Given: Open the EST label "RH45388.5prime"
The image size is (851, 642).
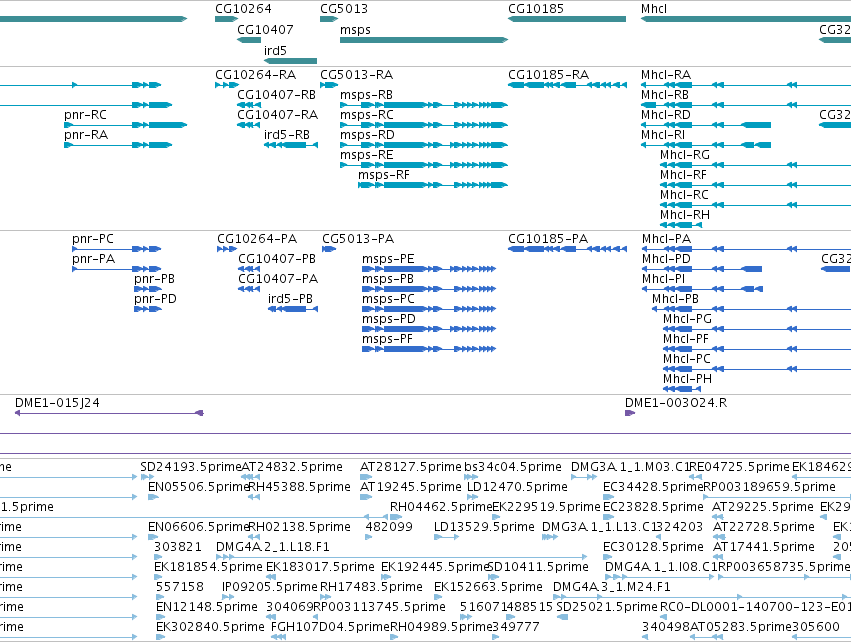Looking at the screenshot, I should tap(299, 487).
